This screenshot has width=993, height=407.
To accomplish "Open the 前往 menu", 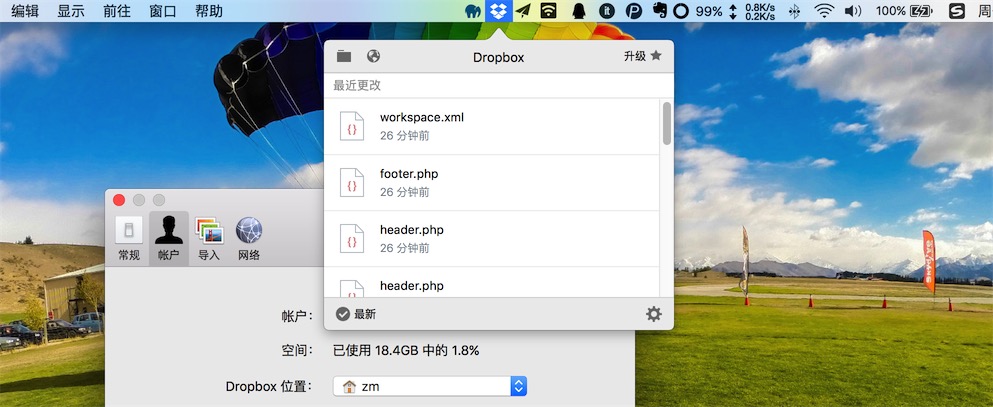I will (x=117, y=11).
